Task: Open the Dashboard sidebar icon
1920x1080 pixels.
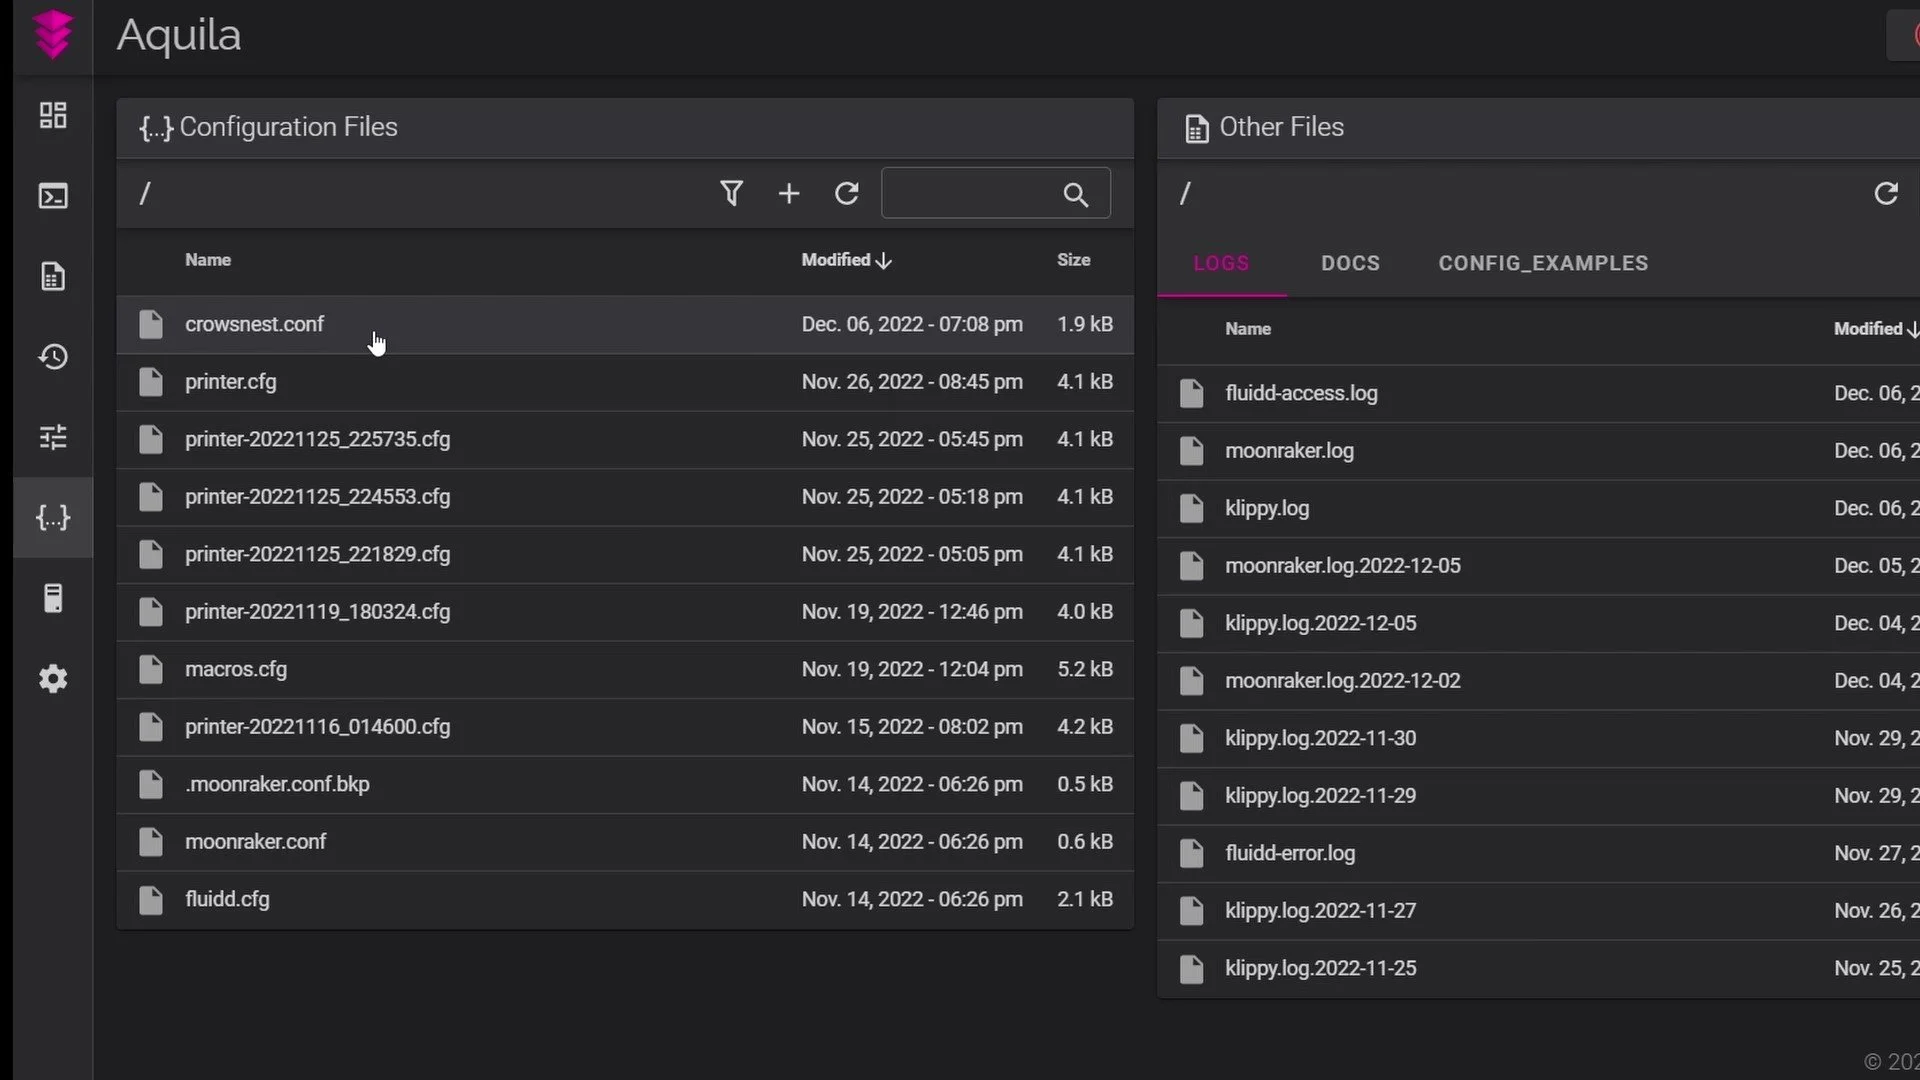Action: pos(53,115)
